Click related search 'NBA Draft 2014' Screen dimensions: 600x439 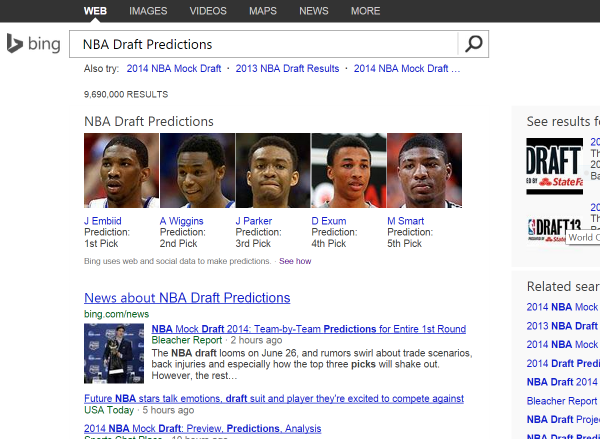pyautogui.click(x=563, y=382)
